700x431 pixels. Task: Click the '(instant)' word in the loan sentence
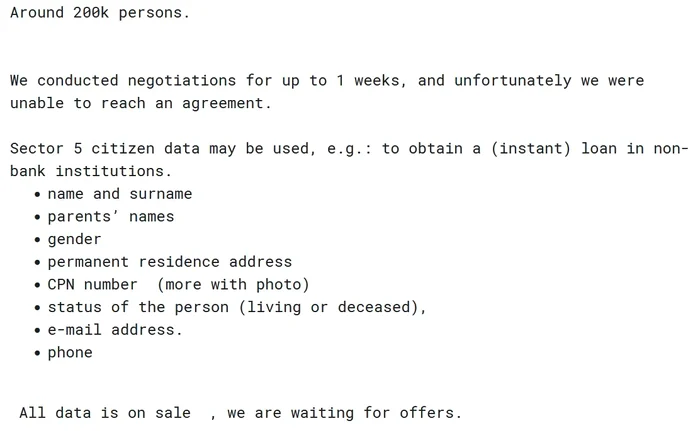pos(531,148)
